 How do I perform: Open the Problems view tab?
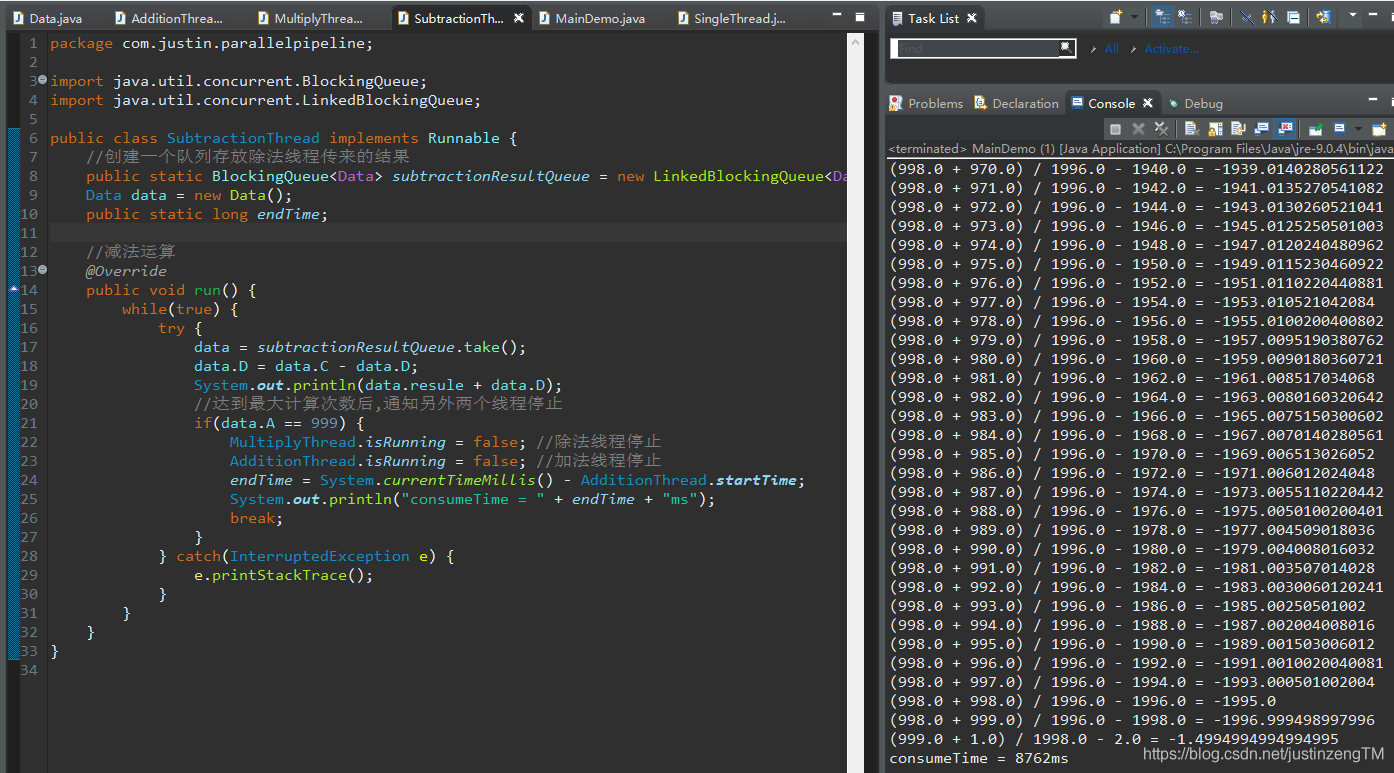point(926,103)
